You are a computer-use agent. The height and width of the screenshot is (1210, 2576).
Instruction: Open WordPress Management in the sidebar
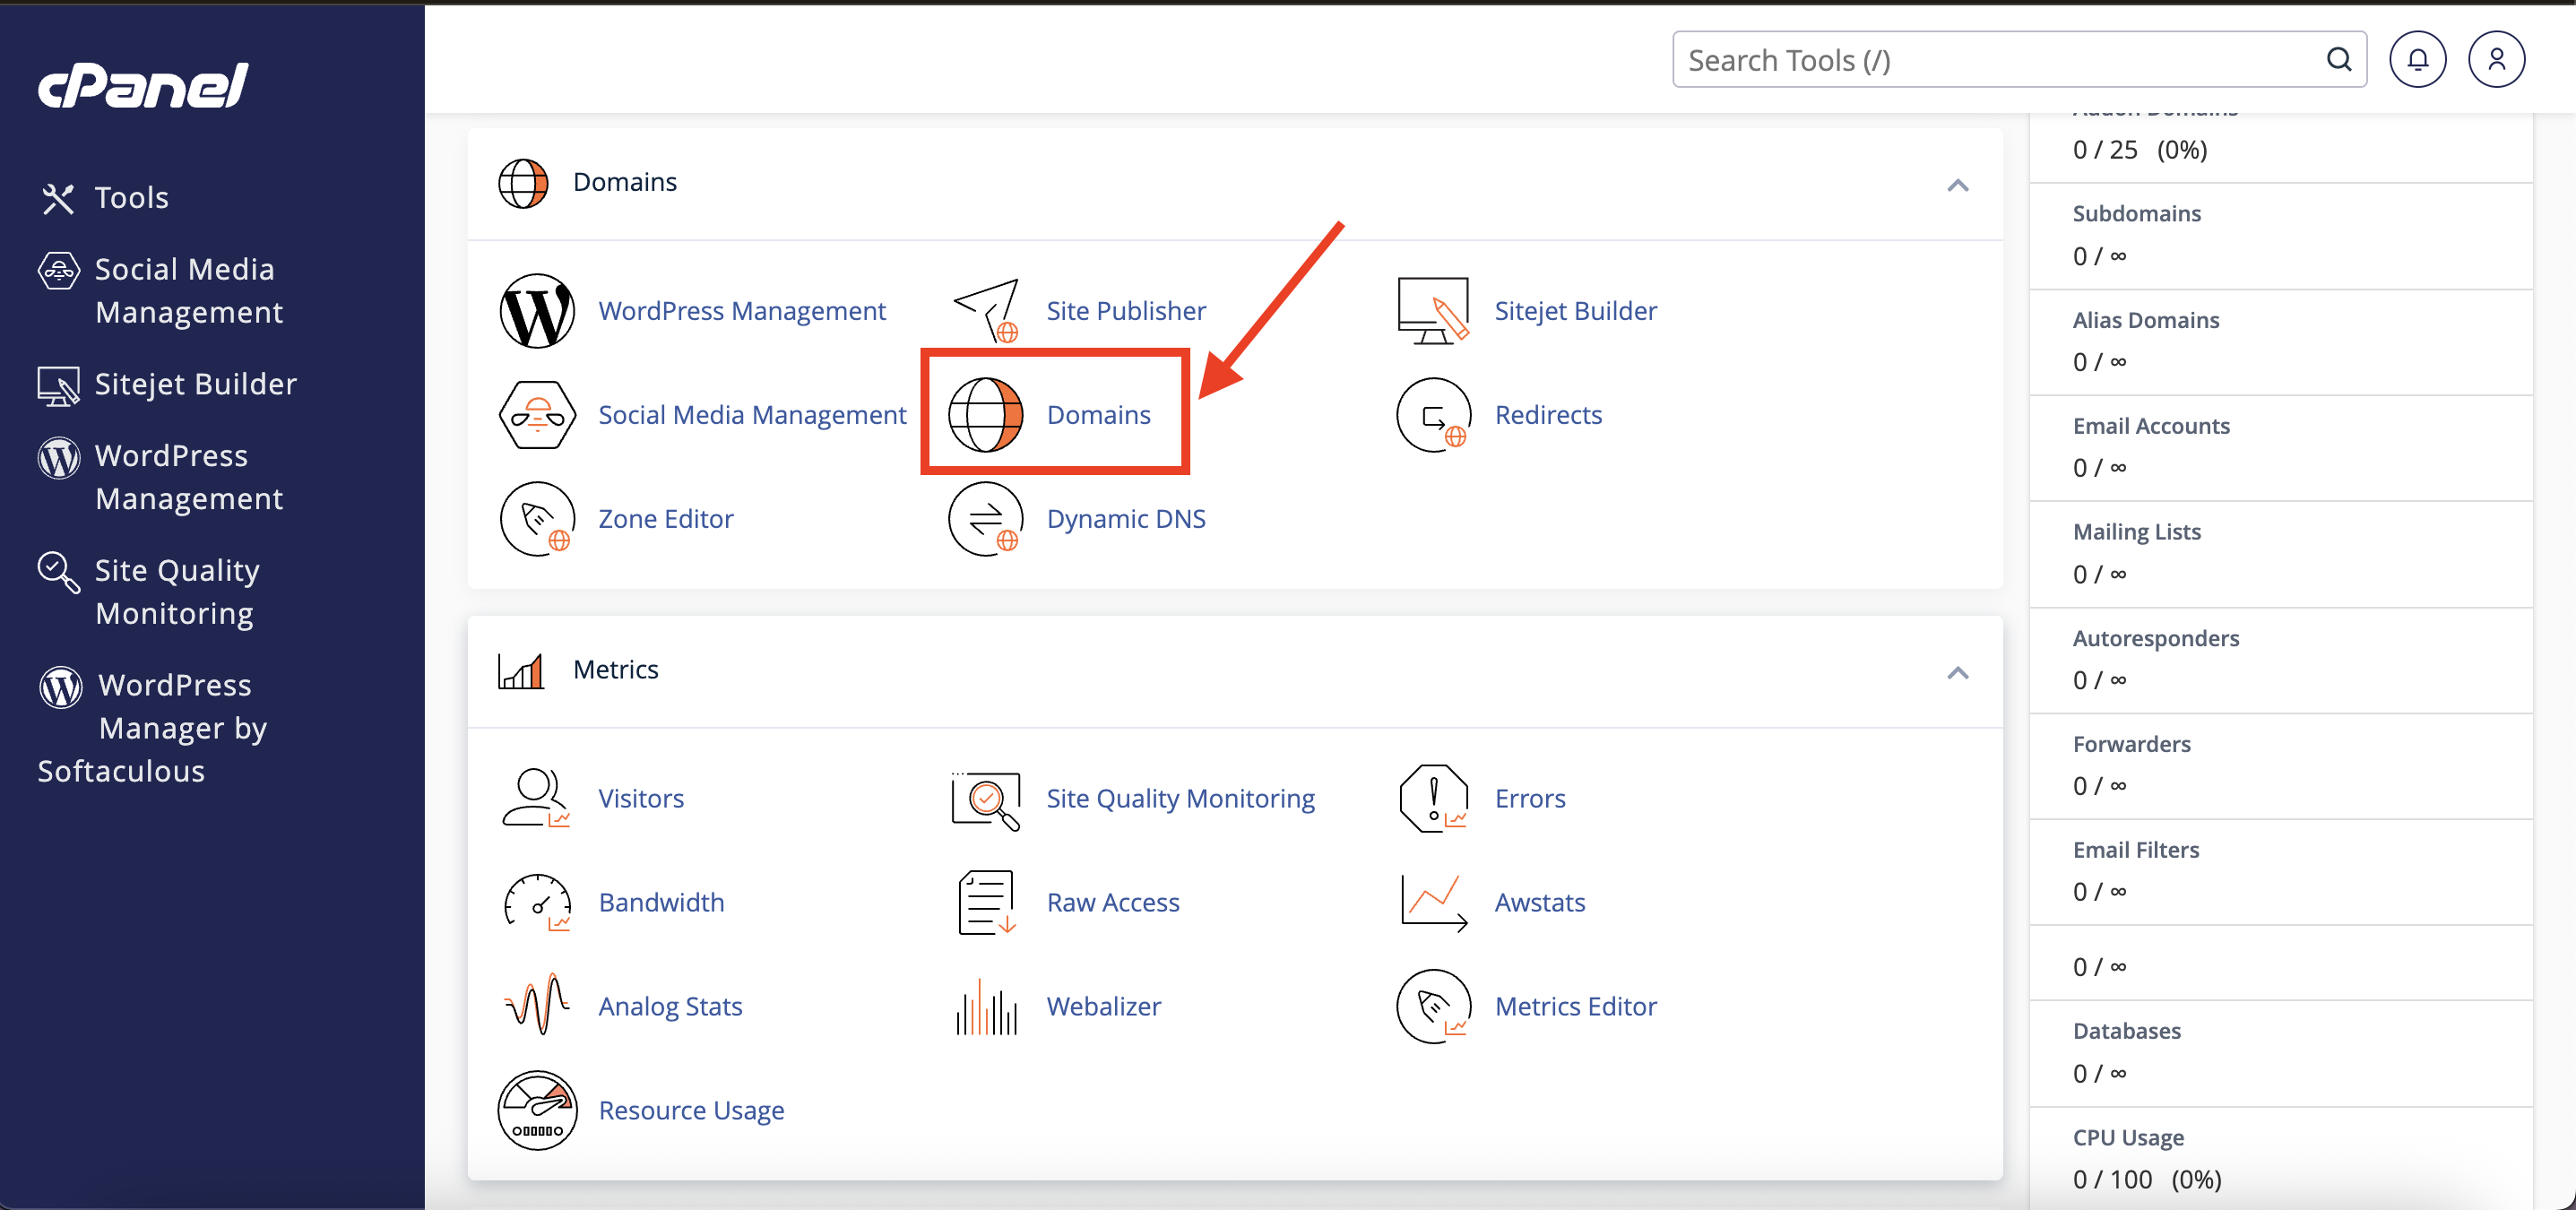coord(188,477)
